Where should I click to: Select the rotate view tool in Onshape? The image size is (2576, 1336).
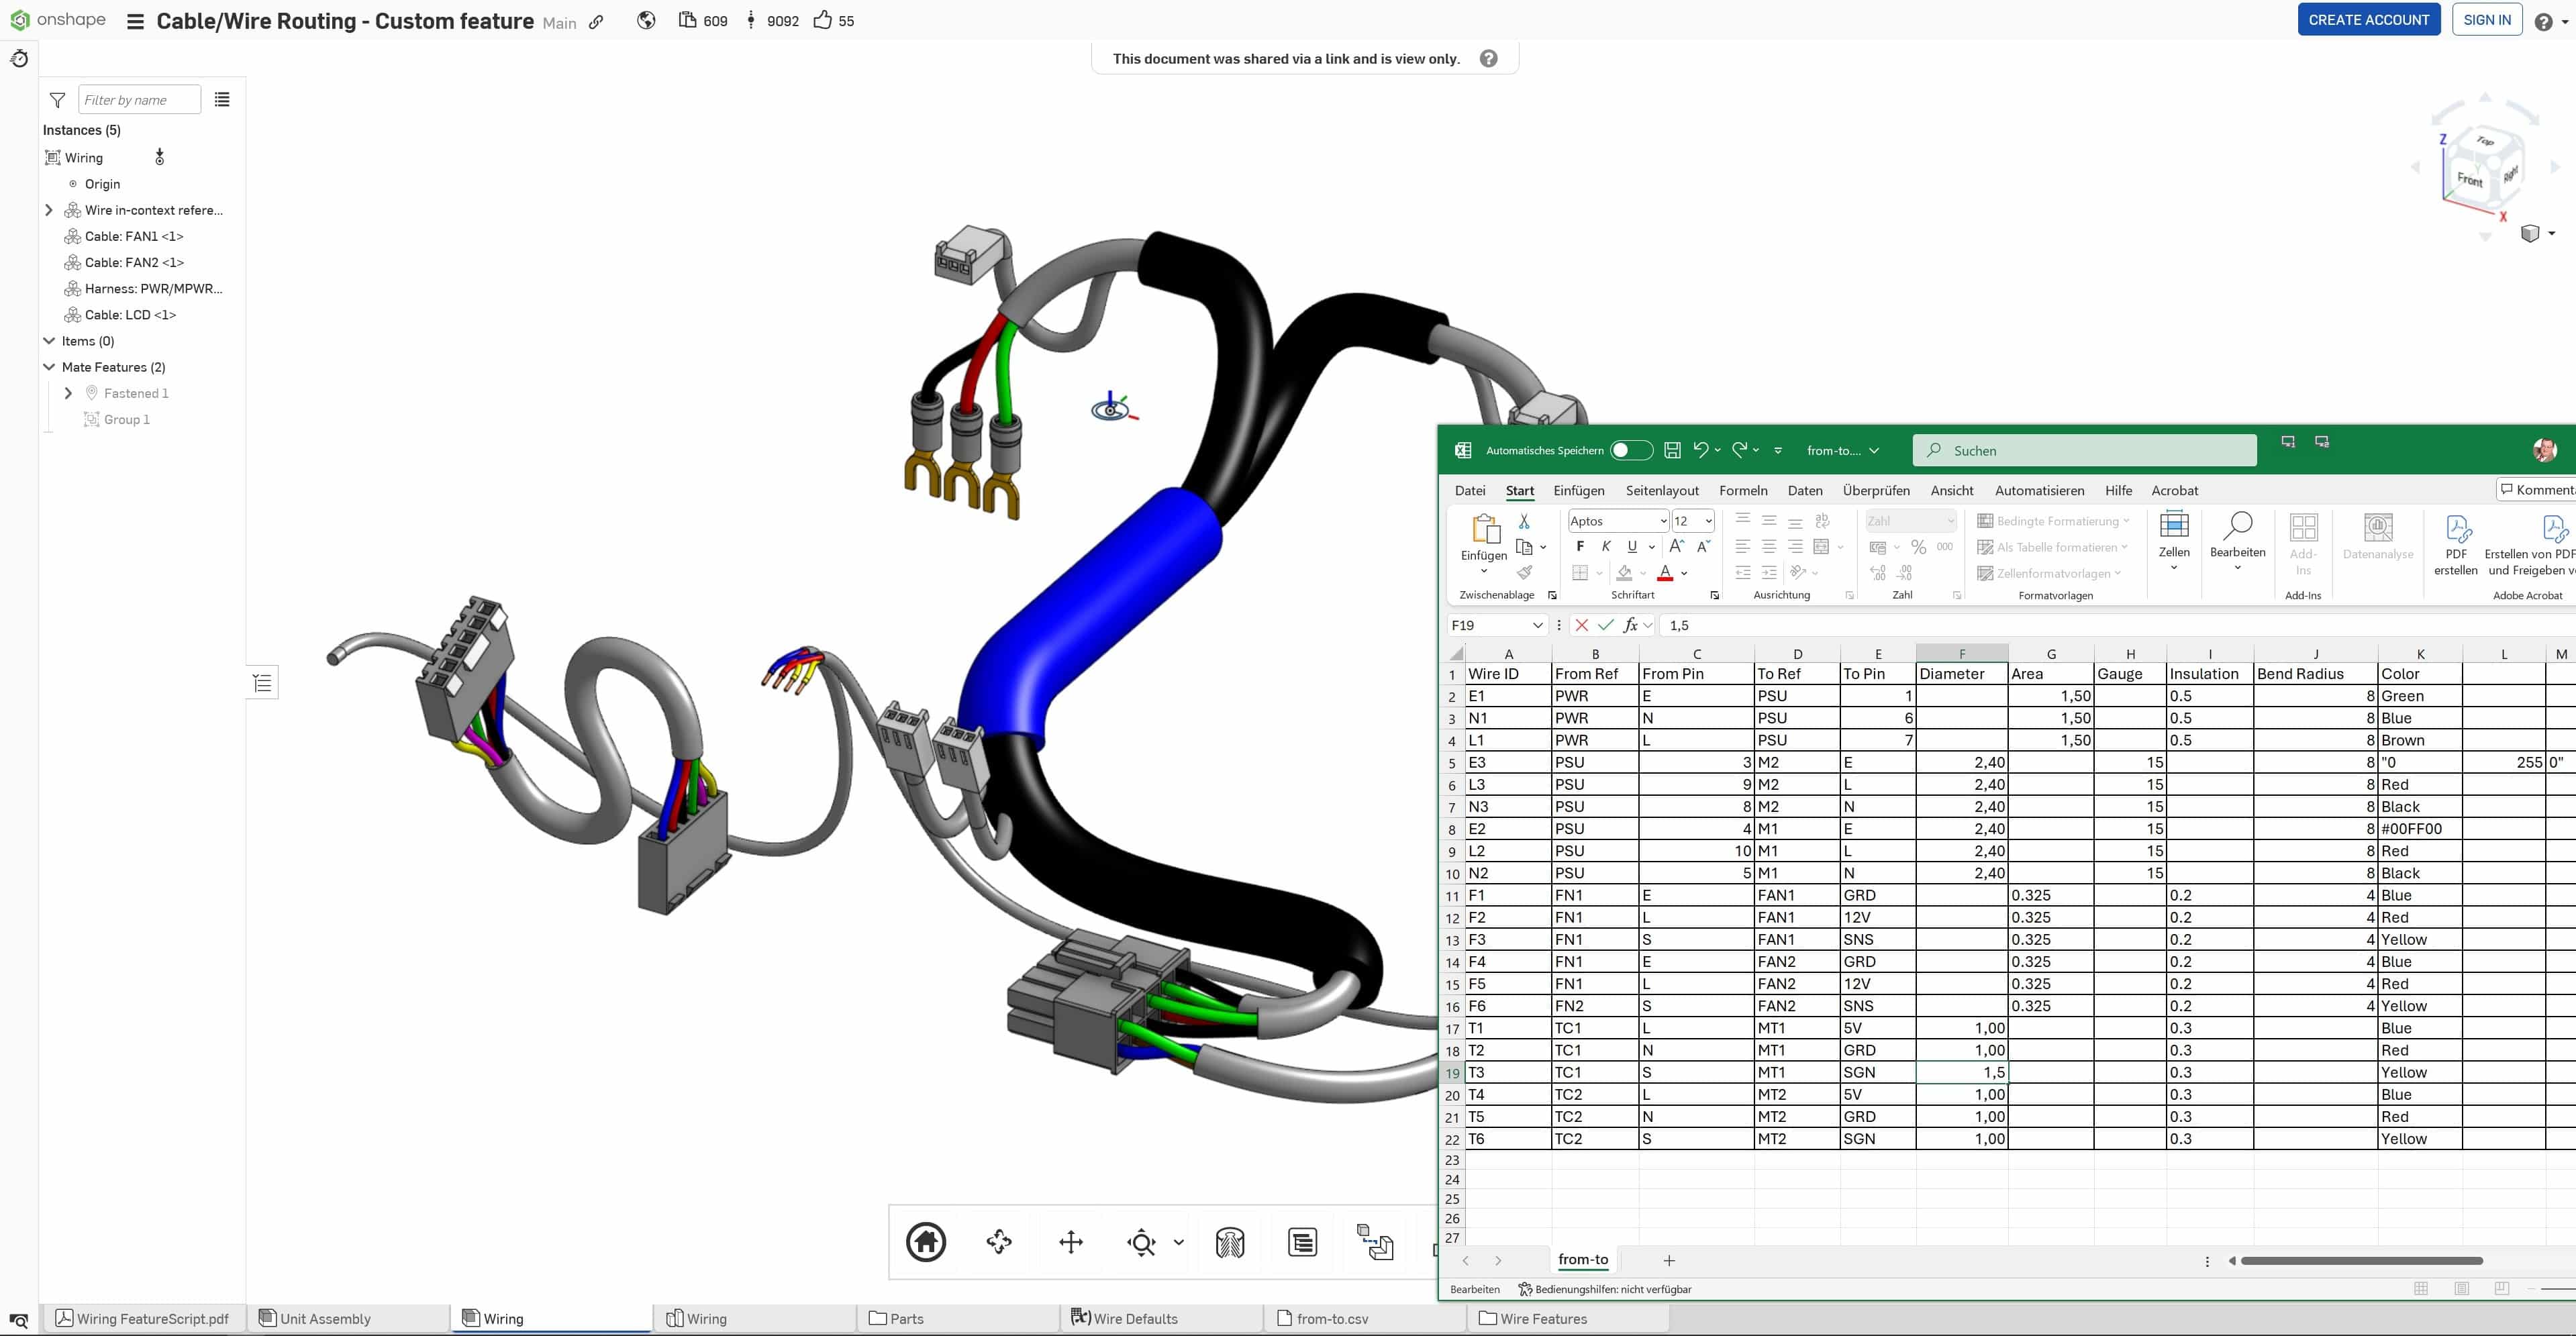pyautogui.click(x=998, y=1242)
